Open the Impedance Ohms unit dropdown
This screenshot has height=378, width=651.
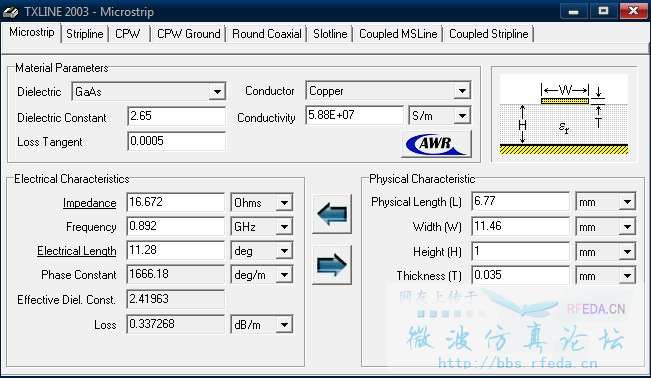pyautogui.click(x=284, y=203)
